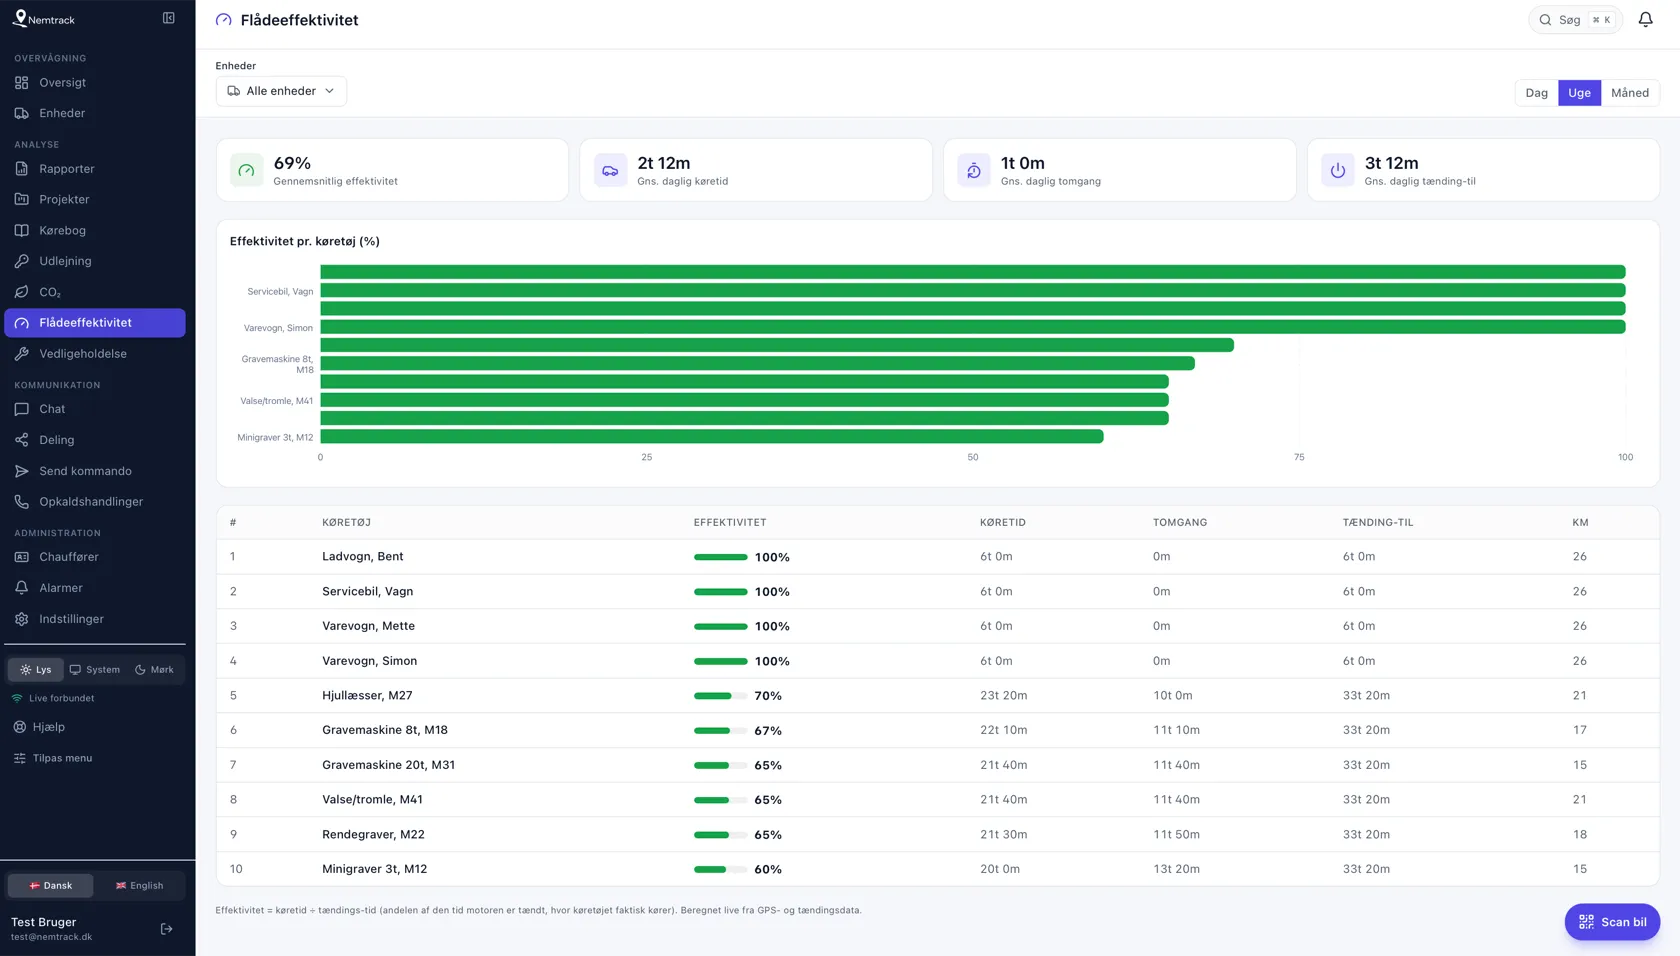Click the Oversigt grid icon
Screen dimensions: 1680x956
21,83
